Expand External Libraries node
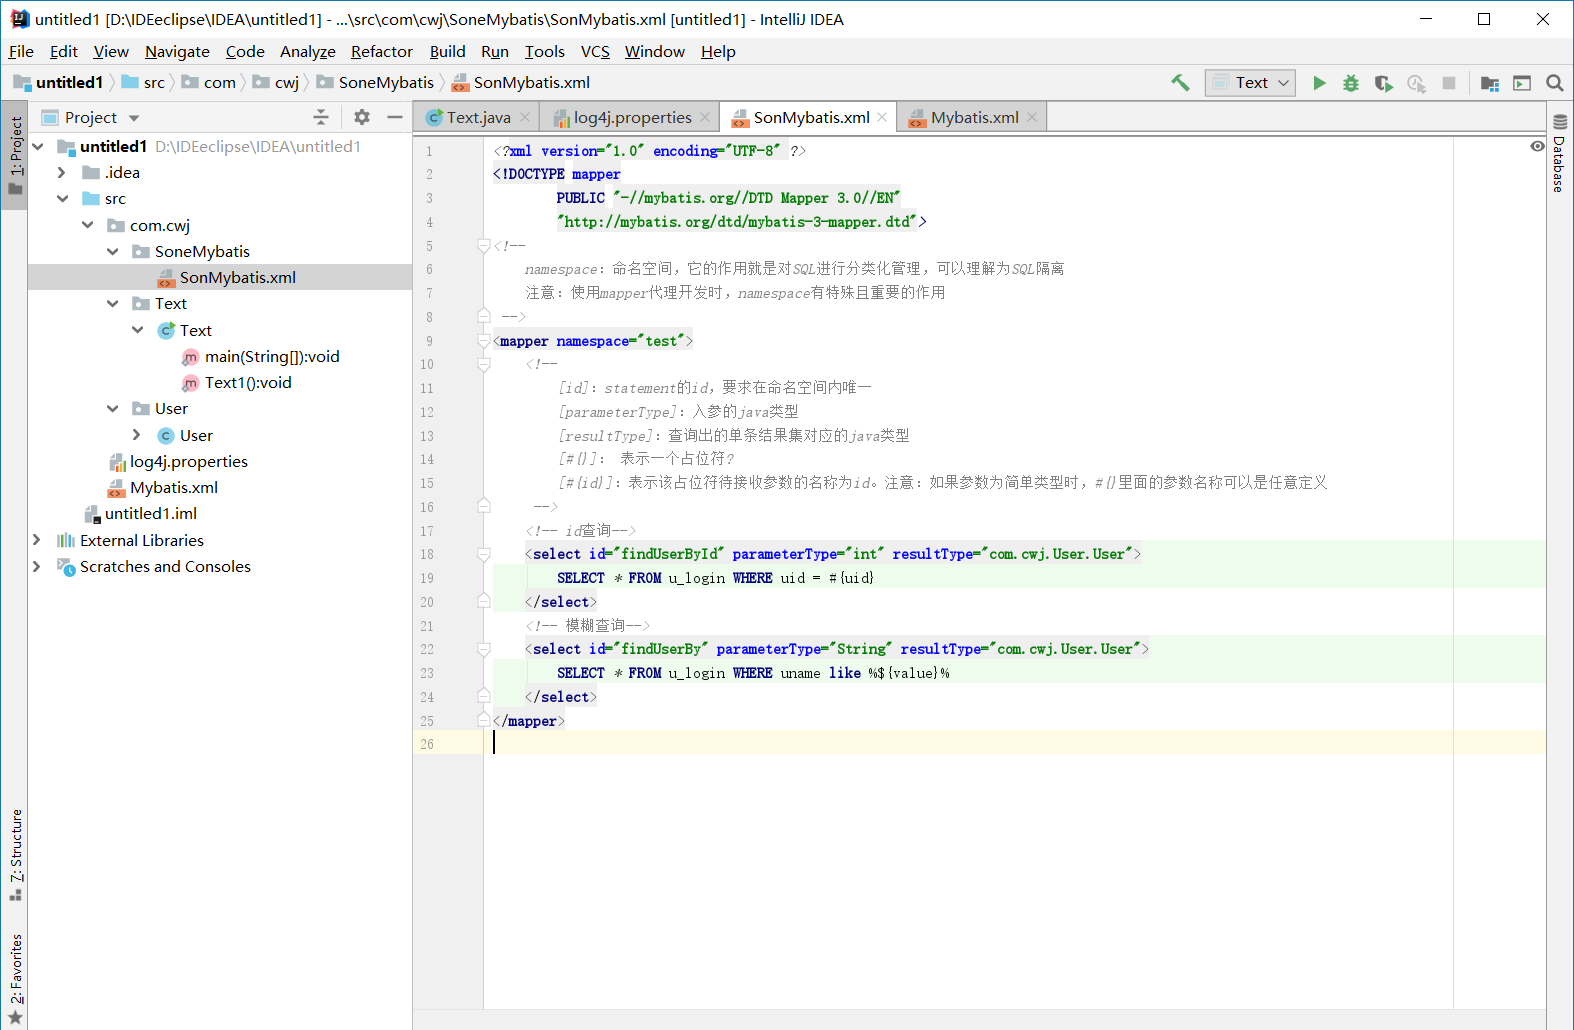The width and height of the screenshot is (1574, 1030). [x=37, y=540]
